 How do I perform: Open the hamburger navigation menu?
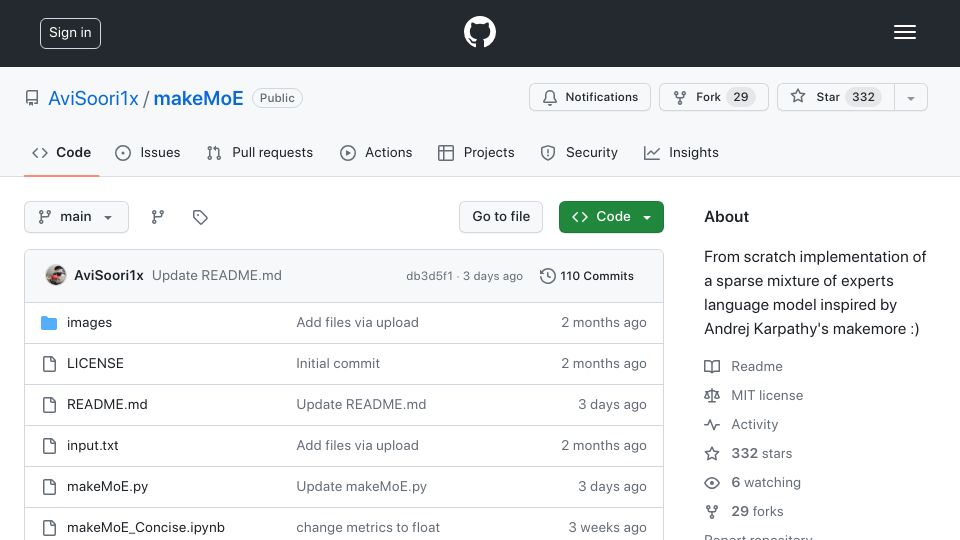coord(904,32)
